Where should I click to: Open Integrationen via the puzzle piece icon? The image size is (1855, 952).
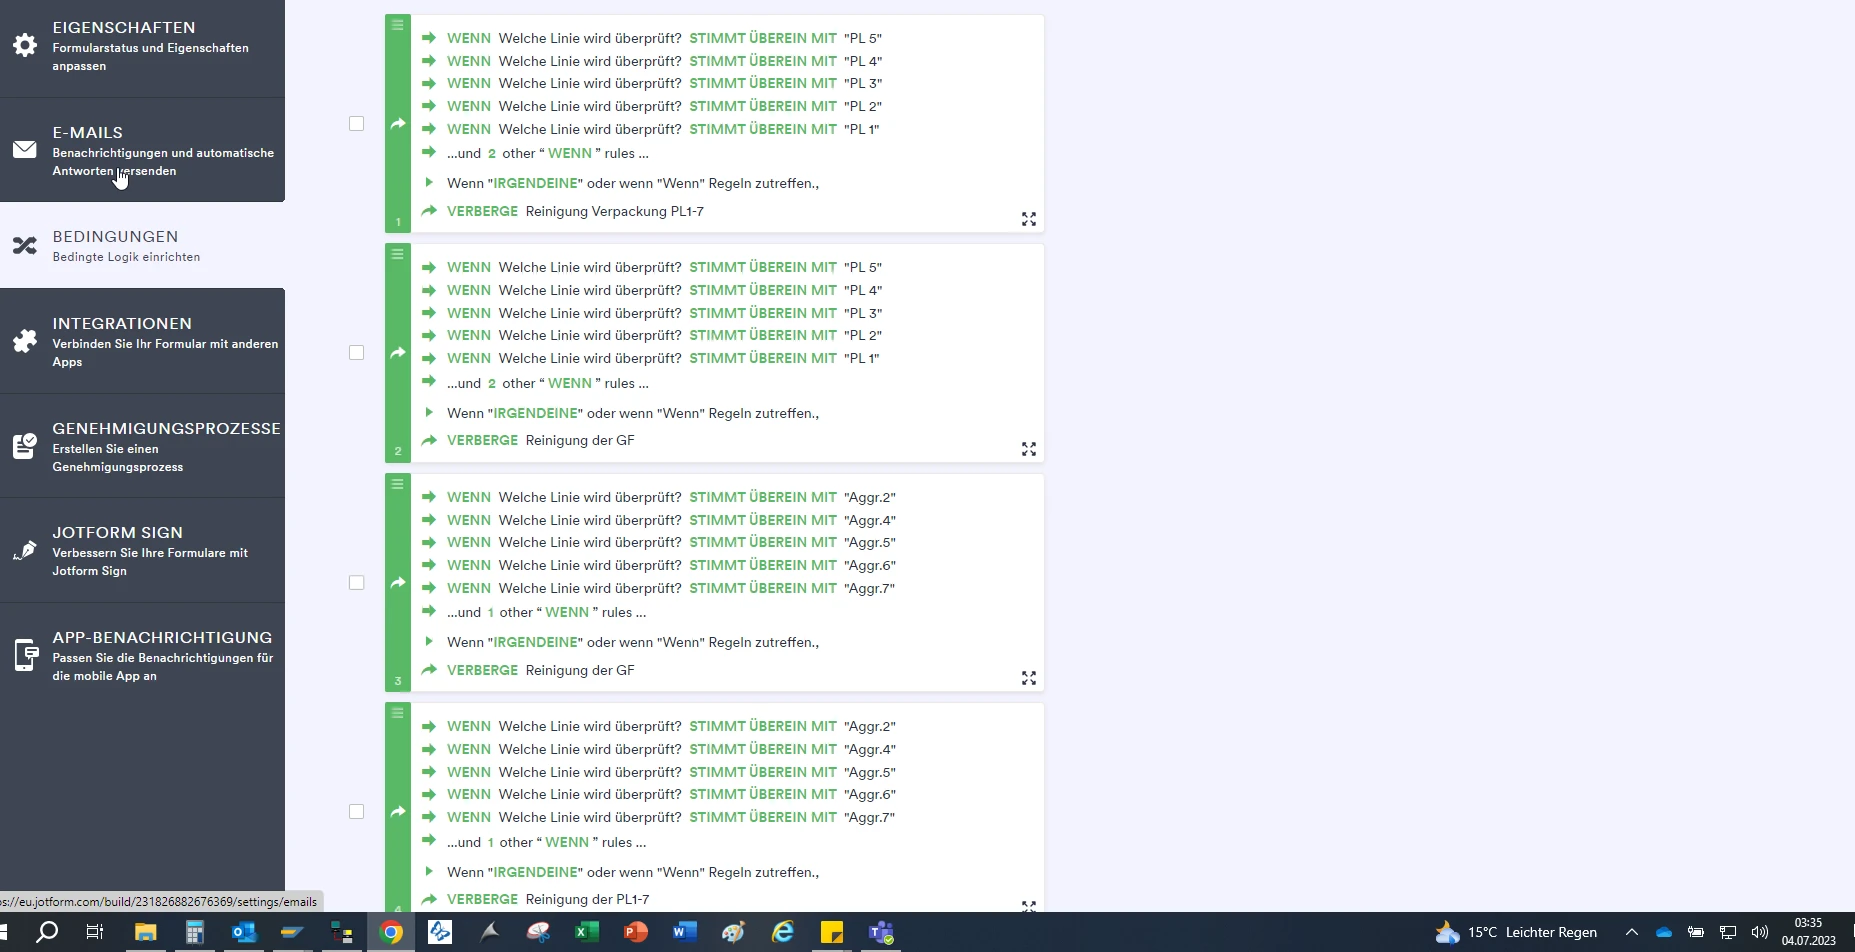pyautogui.click(x=25, y=341)
